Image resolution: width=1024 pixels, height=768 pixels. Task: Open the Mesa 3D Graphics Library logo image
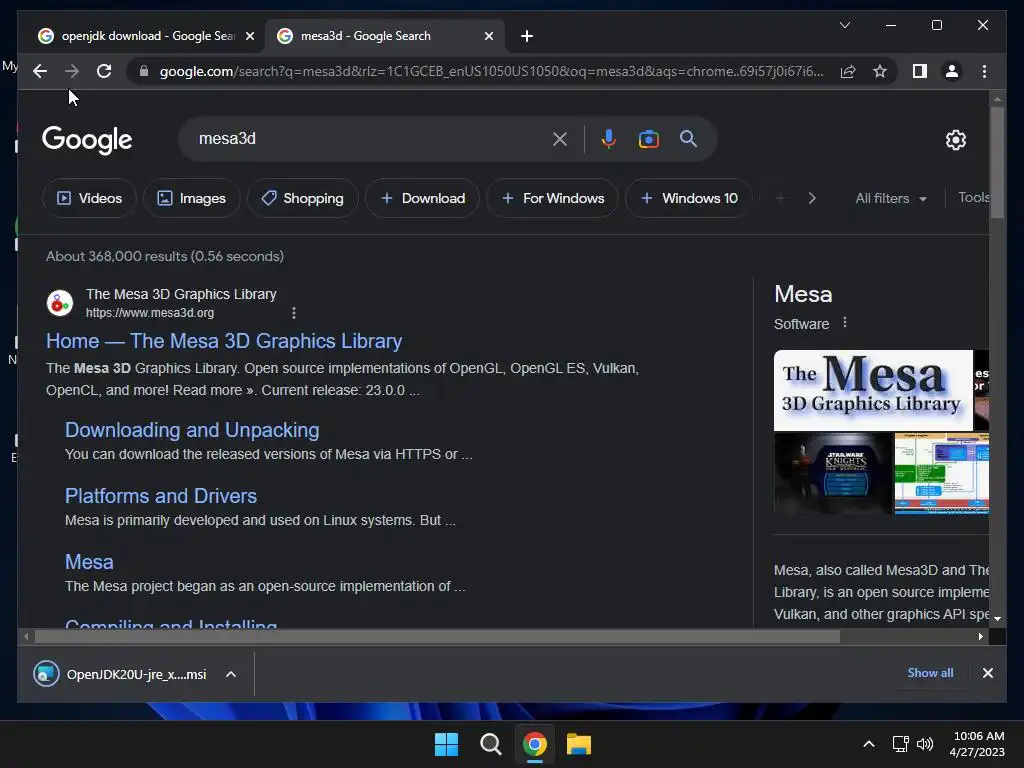(x=873, y=390)
